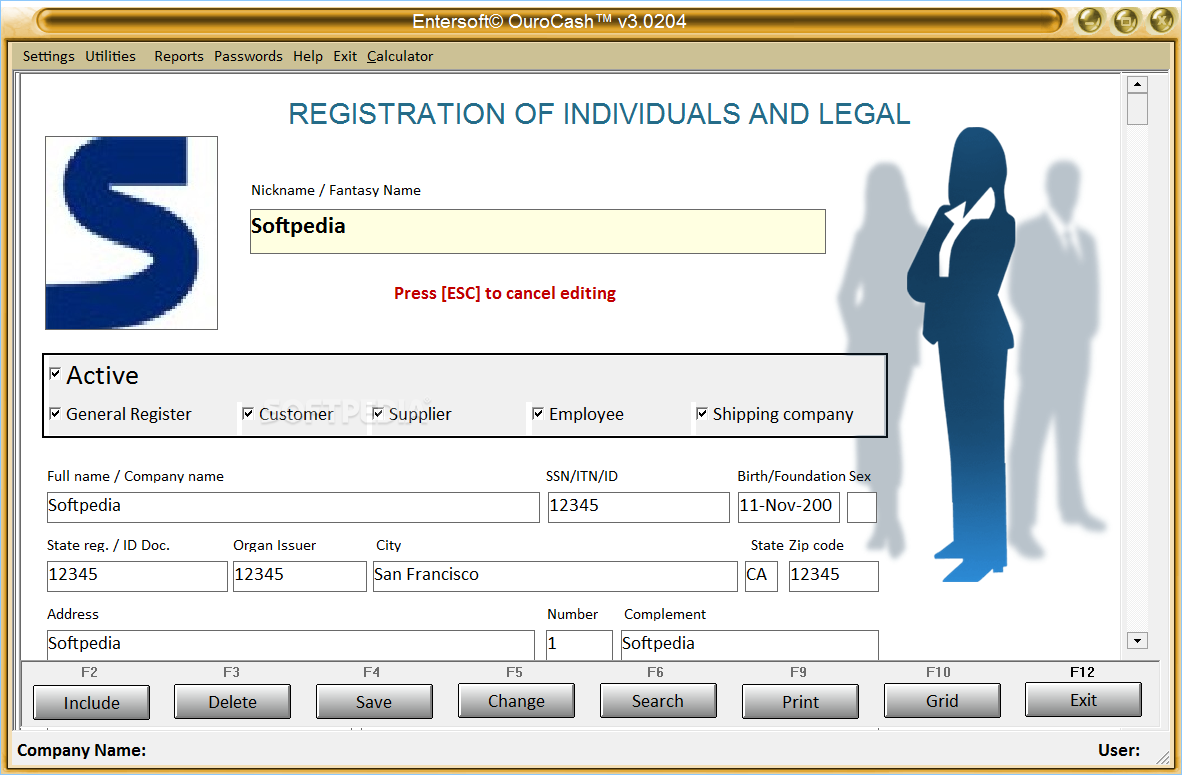
Task: Click the State reg. / ID Doc. field
Action: click(x=137, y=576)
